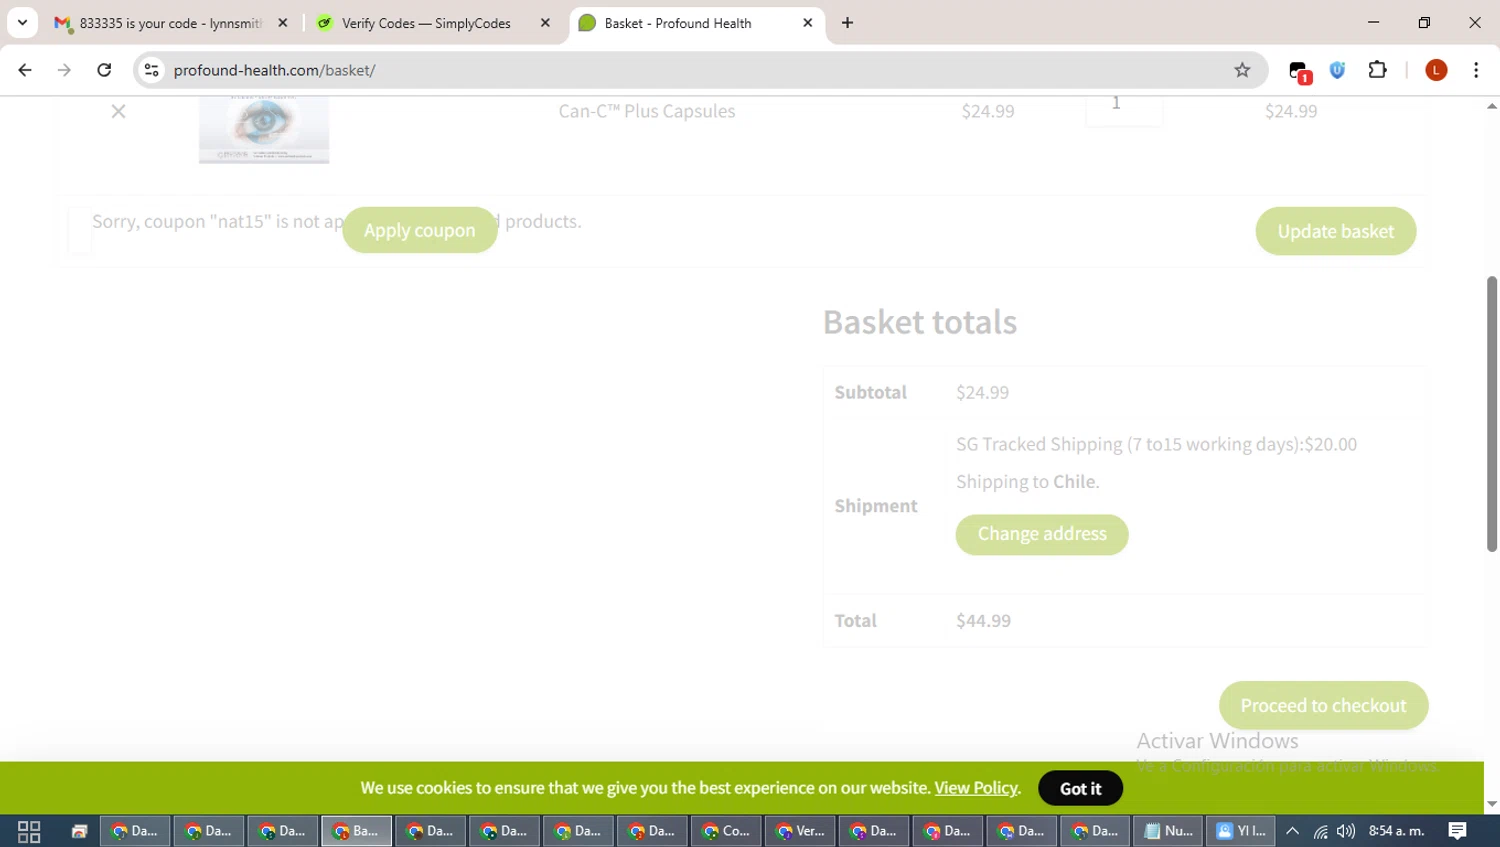Click the scrollbar down arrow

[1492, 804]
